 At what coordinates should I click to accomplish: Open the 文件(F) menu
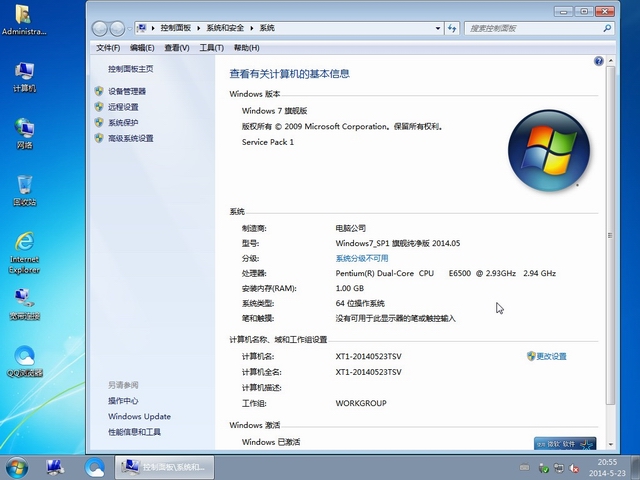(108, 48)
